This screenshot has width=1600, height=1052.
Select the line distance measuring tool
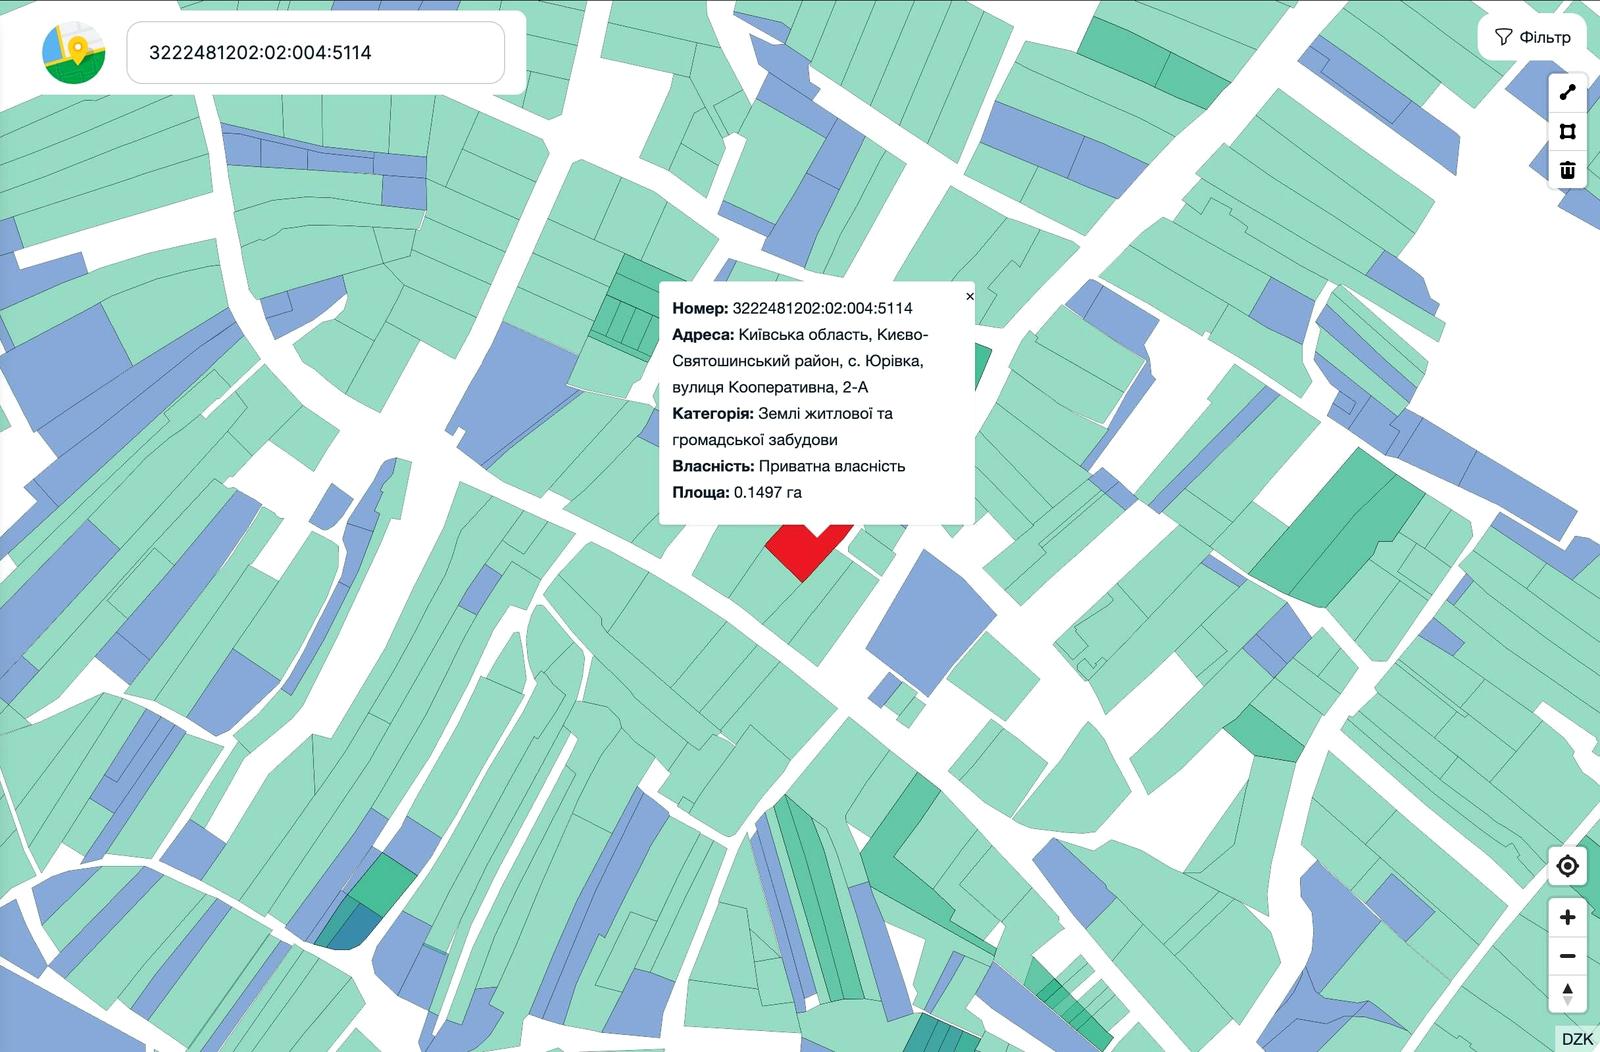click(1567, 93)
